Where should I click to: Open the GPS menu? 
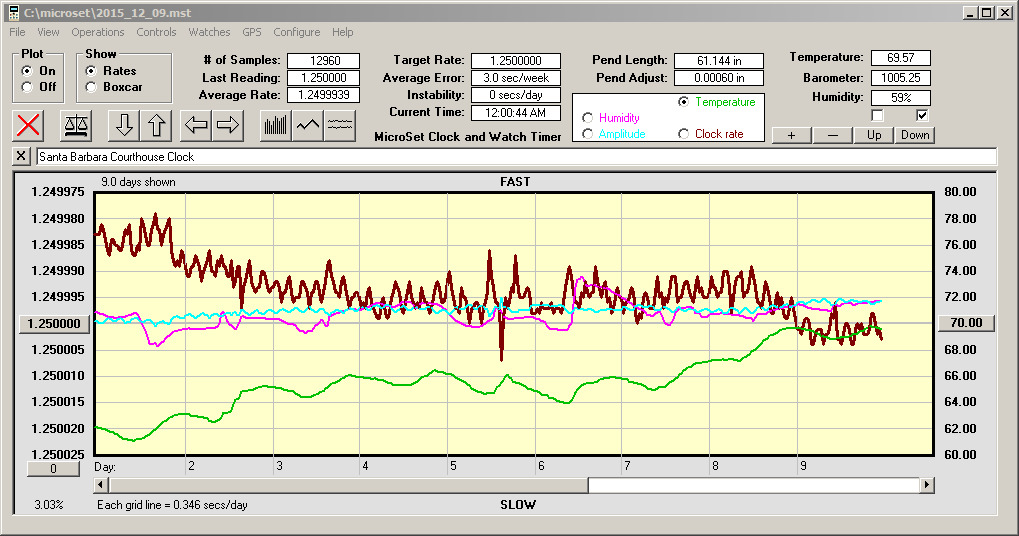point(252,32)
